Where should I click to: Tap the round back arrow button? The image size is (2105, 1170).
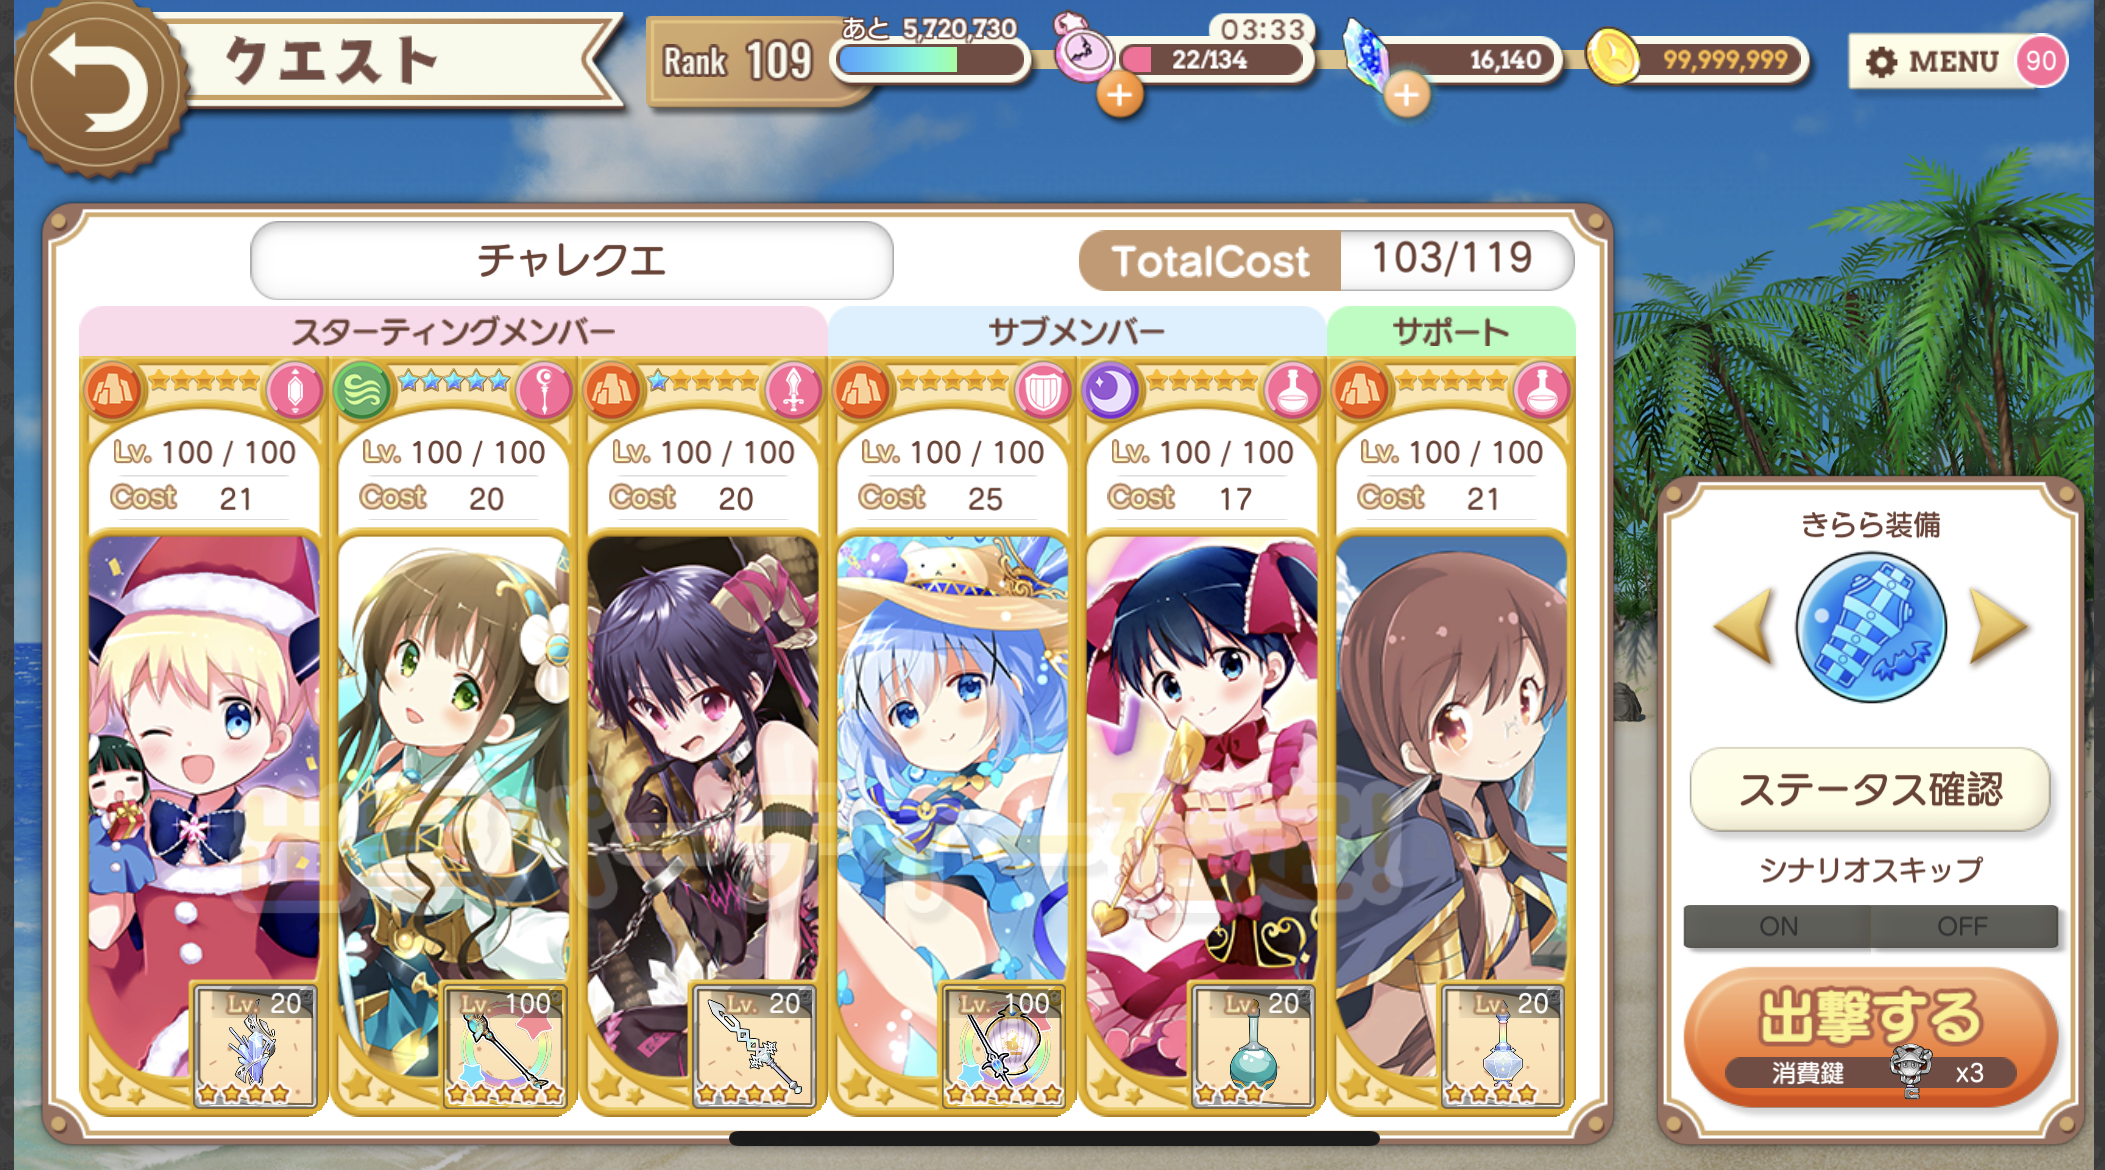click(x=98, y=88)
